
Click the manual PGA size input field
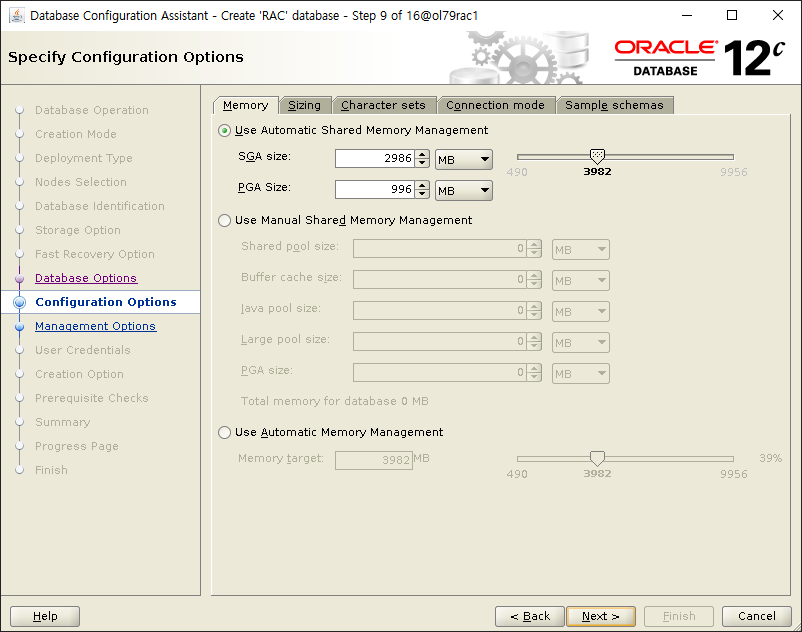click(440, 372)
